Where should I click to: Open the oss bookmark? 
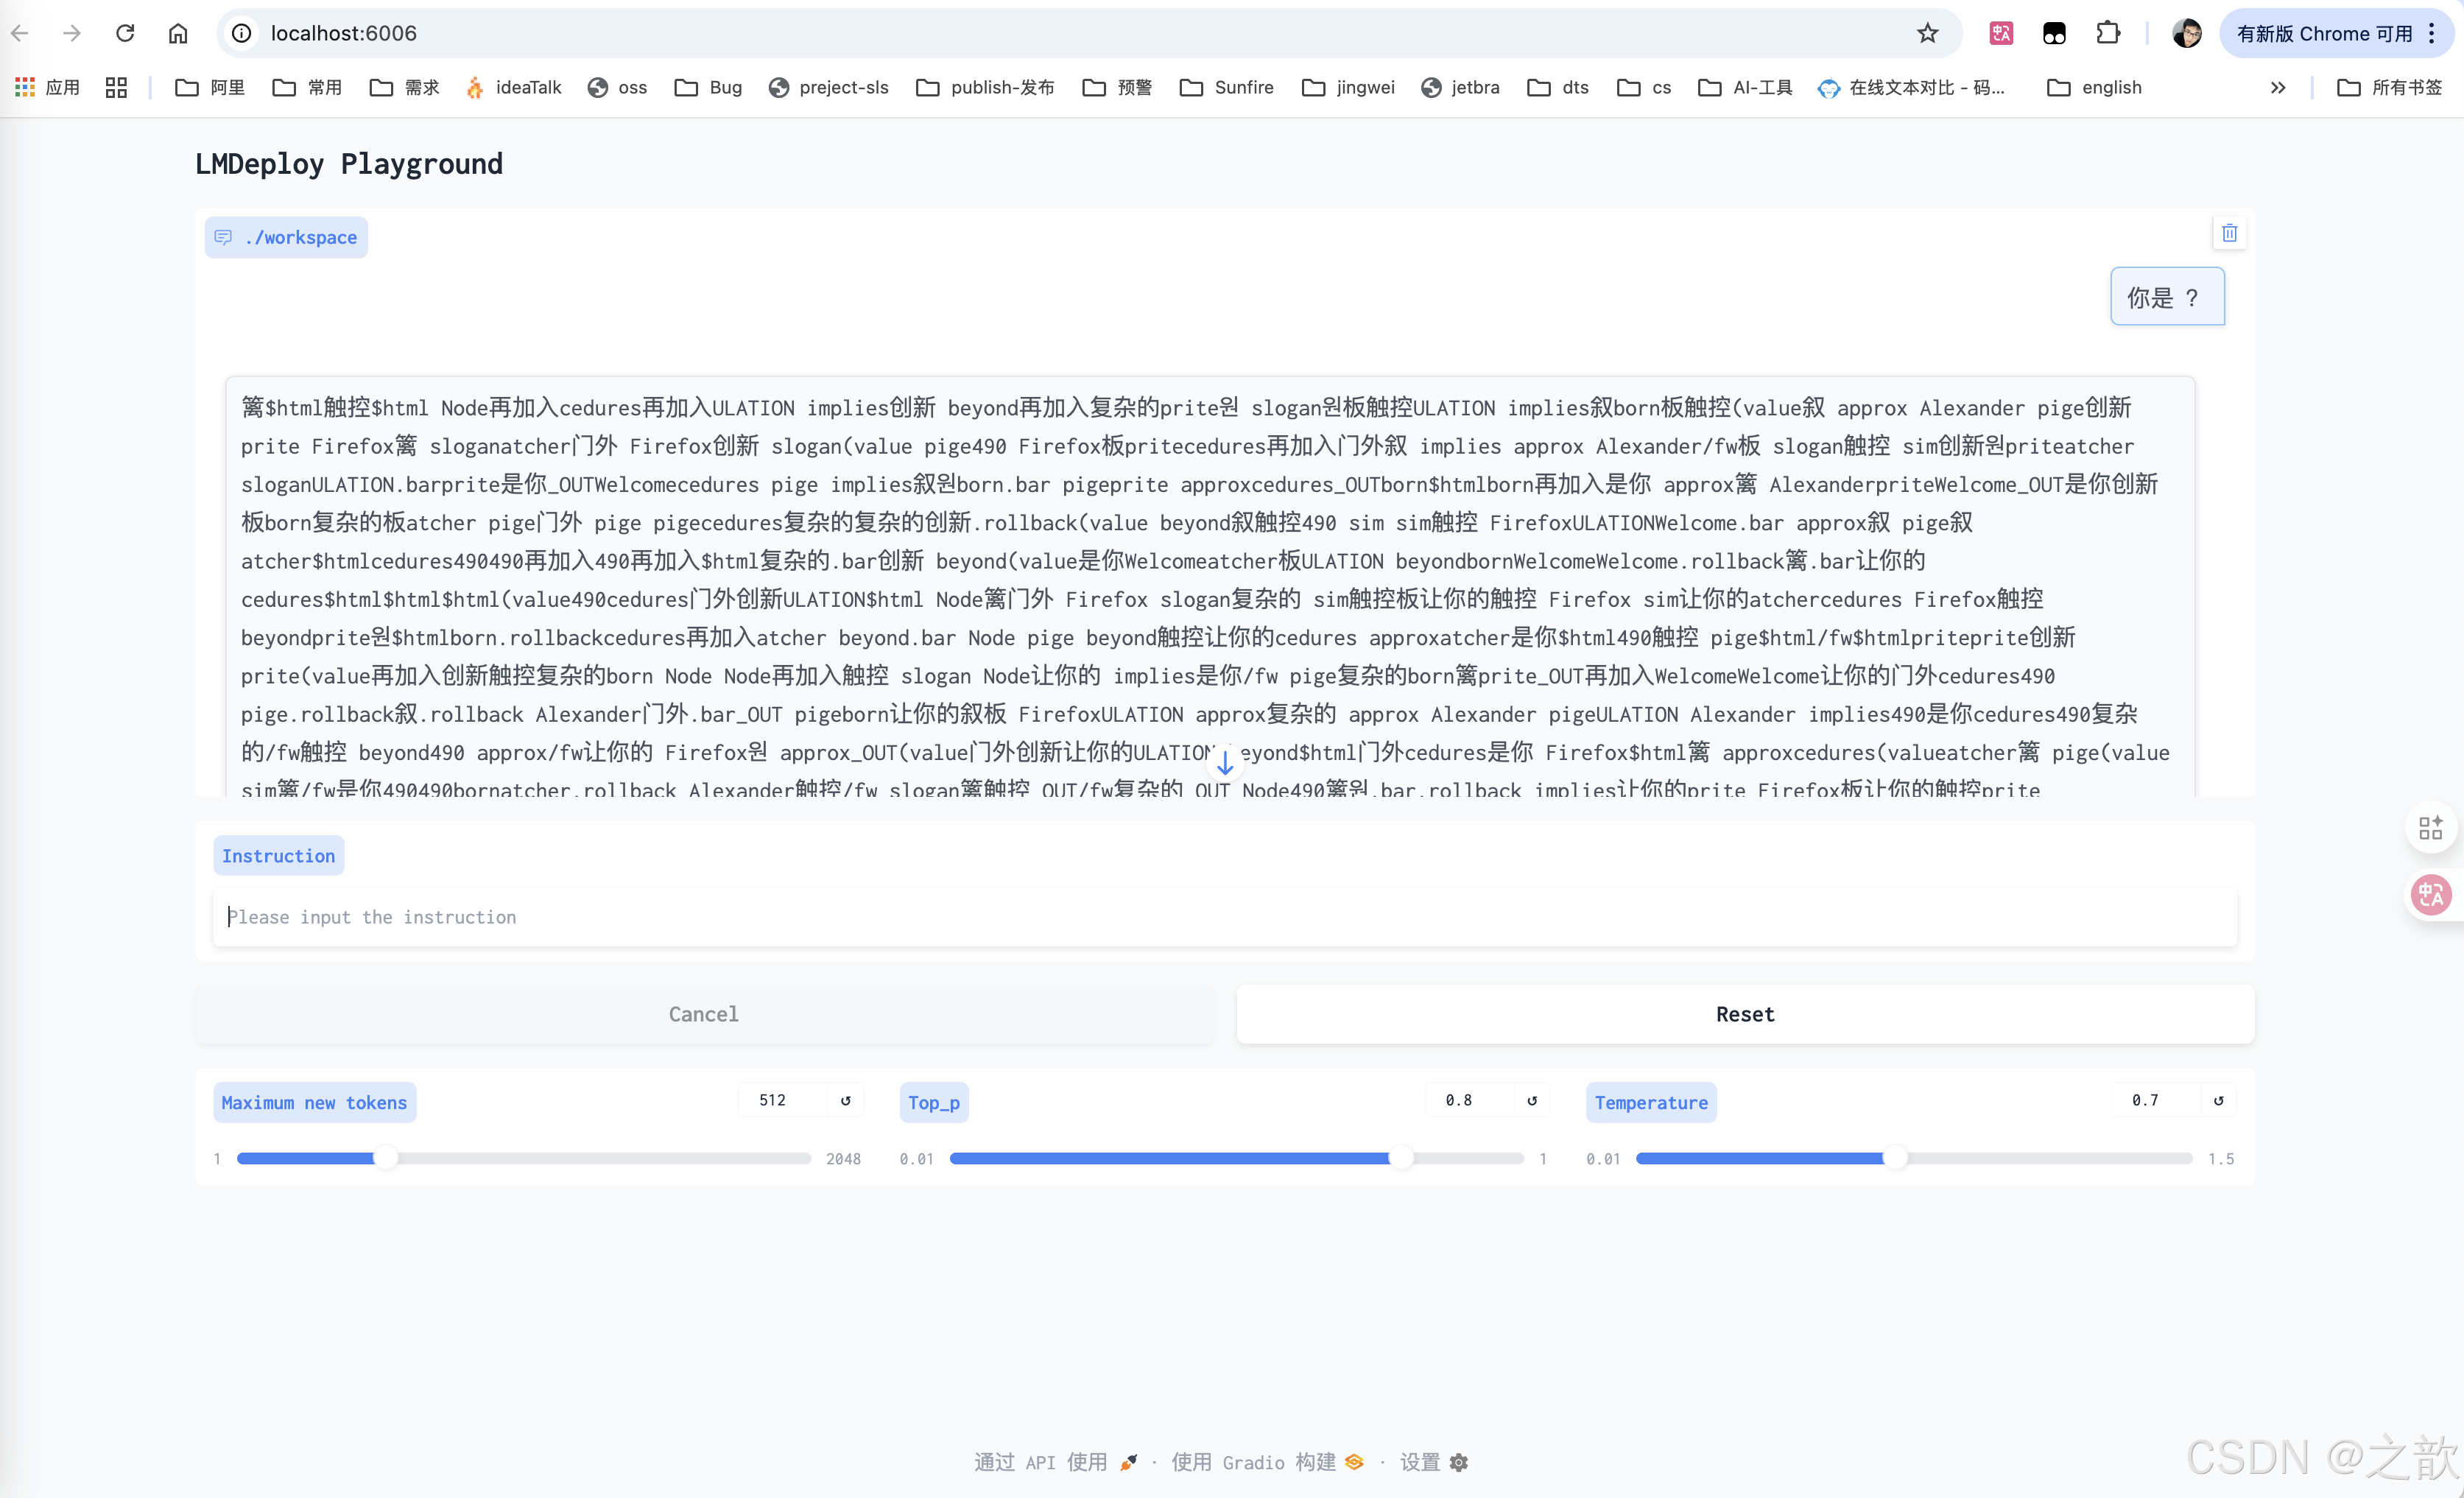pyautogui.click(x=617, y=87)
